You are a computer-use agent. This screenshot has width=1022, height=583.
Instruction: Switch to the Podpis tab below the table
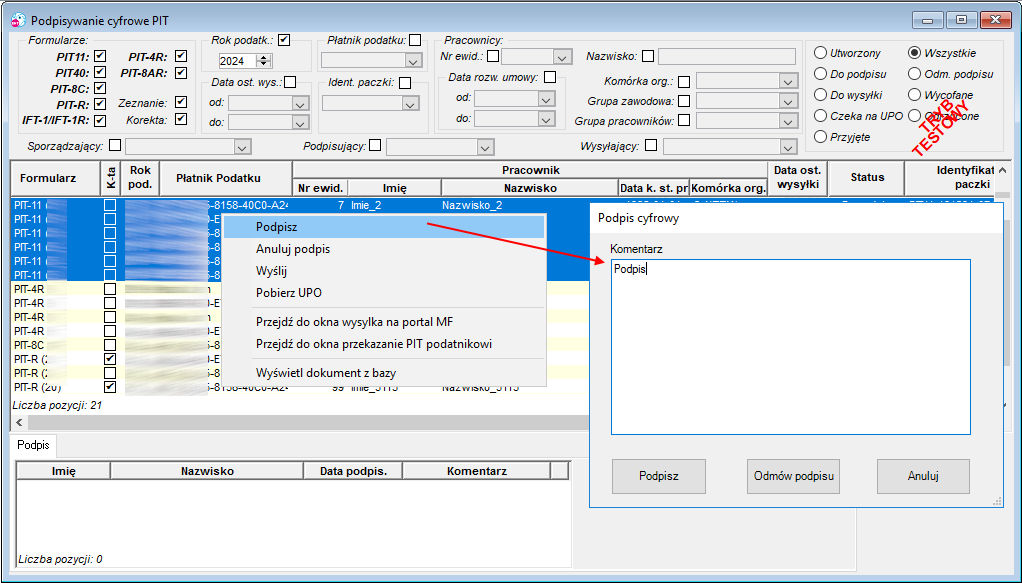(x=33, y=445)
